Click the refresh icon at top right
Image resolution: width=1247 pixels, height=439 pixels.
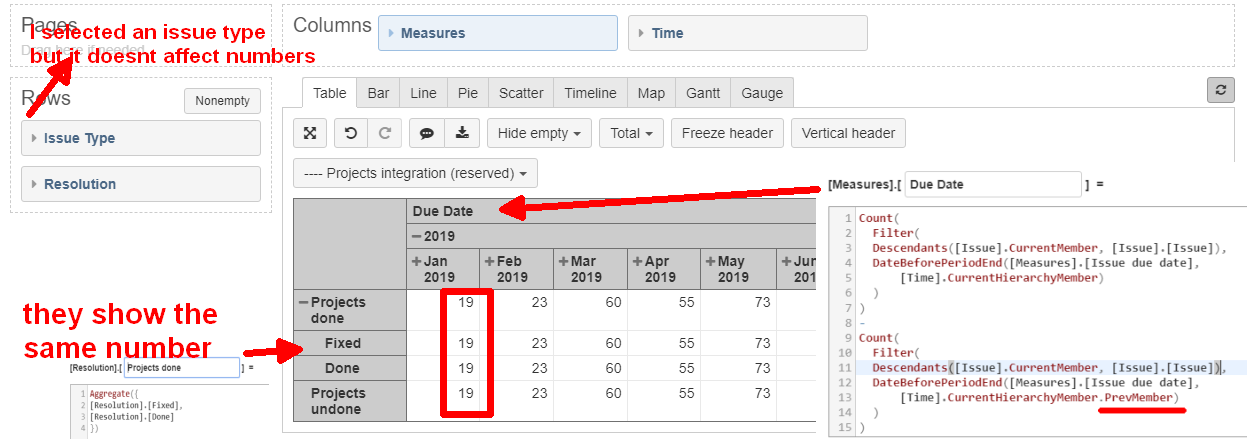(1219, 90)
